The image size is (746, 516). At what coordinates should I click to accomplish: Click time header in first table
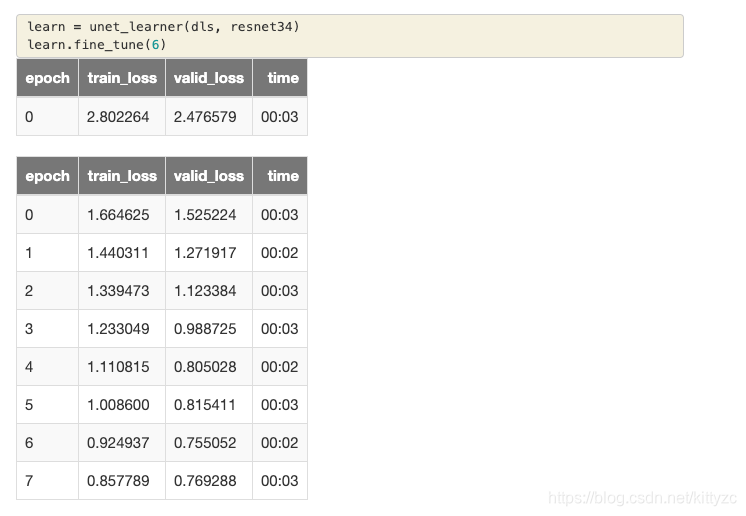pyautogui.click(x=280, y=78)
